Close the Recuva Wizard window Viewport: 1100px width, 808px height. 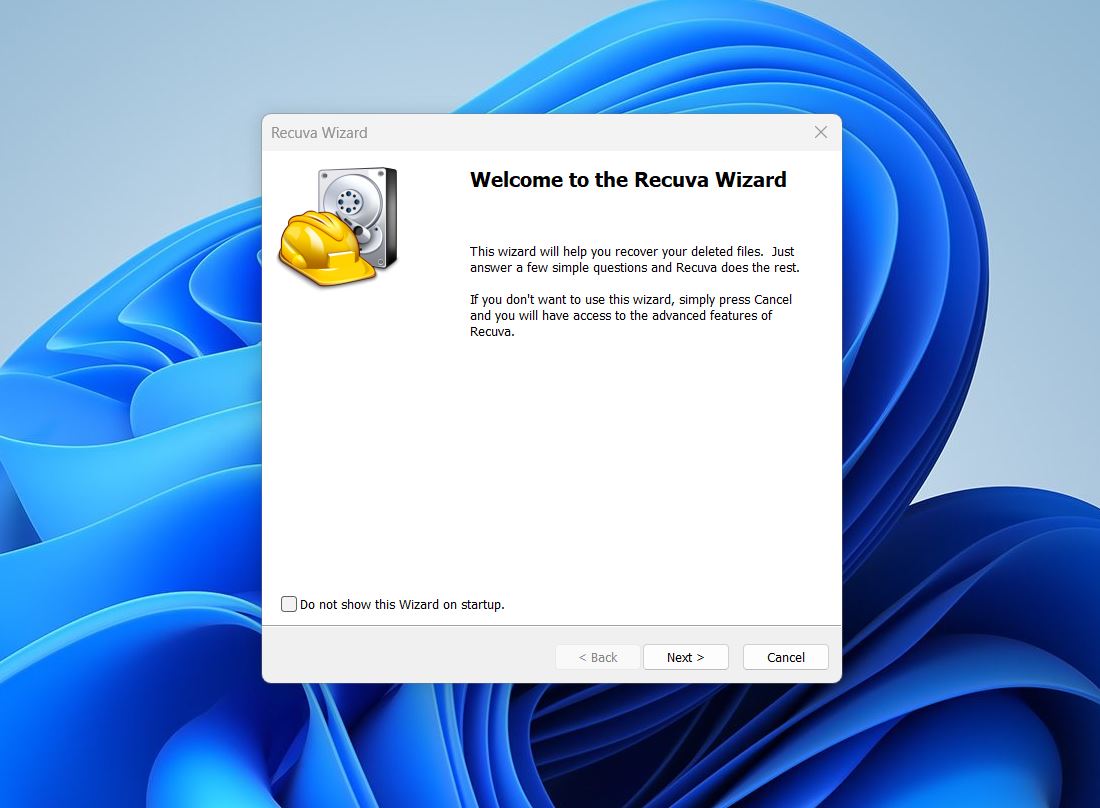pyautogui.click(x=821, y=133)
